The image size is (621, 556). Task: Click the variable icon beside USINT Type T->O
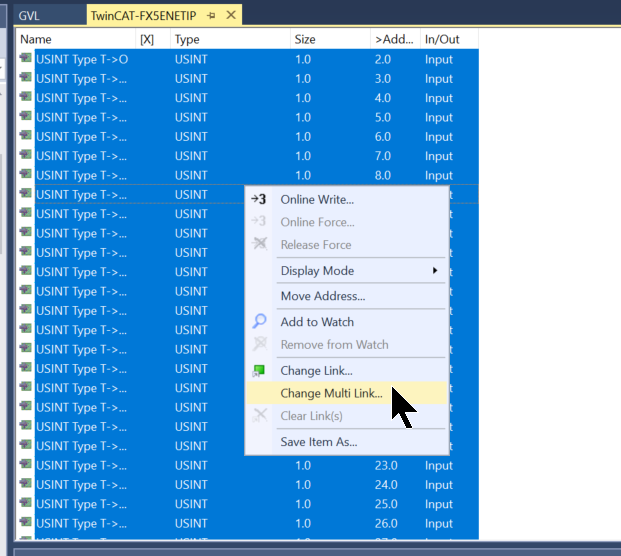point(26,60)
